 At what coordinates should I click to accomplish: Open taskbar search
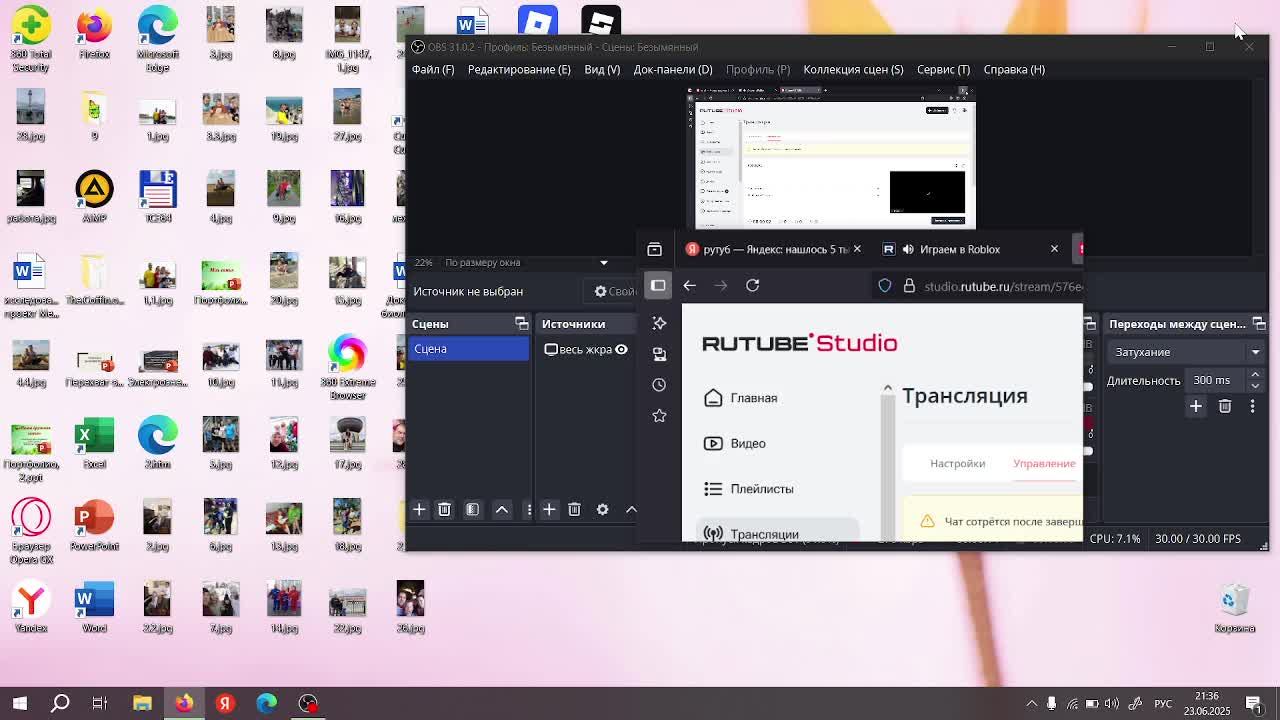click(60, 703)
